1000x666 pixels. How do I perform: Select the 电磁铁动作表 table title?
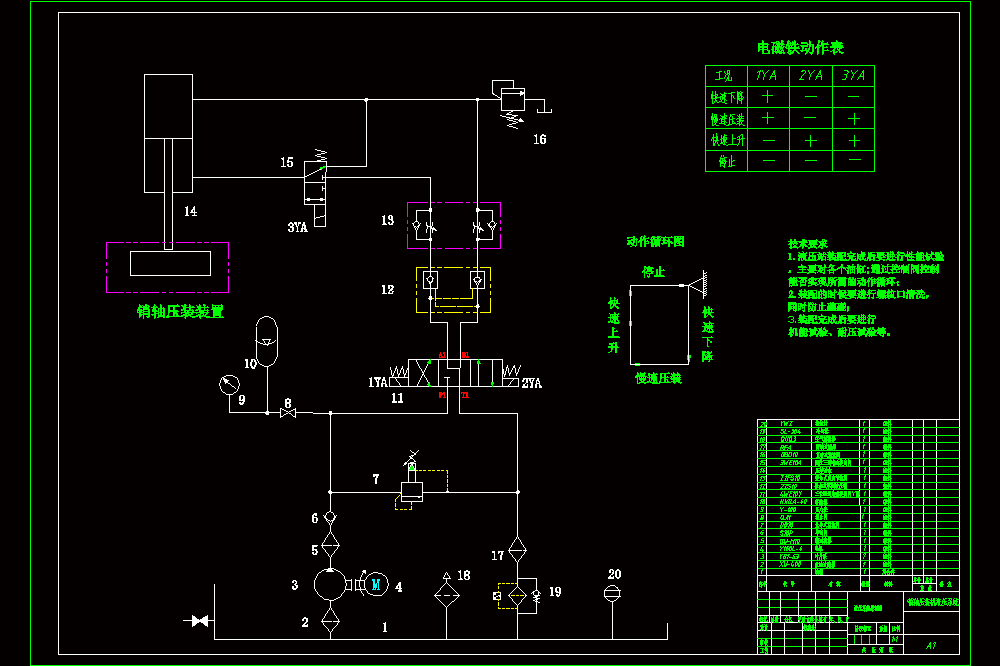point(800,48)
